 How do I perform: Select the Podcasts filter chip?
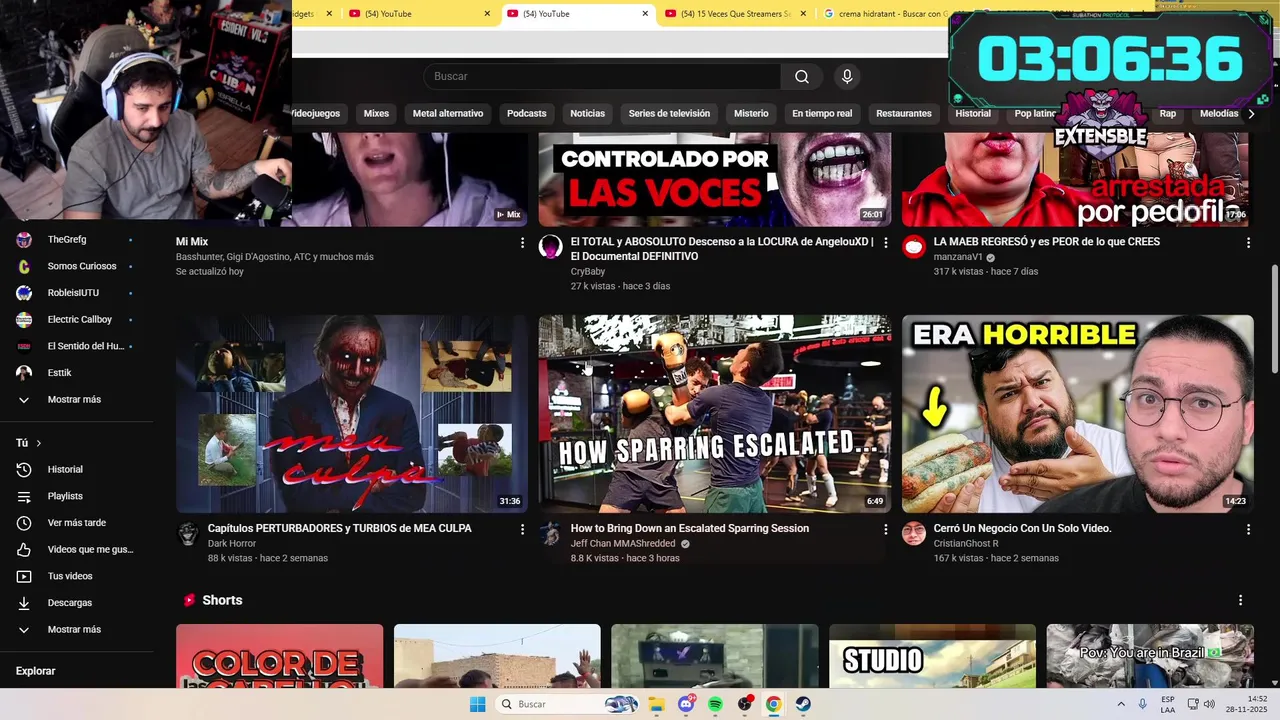526,114
